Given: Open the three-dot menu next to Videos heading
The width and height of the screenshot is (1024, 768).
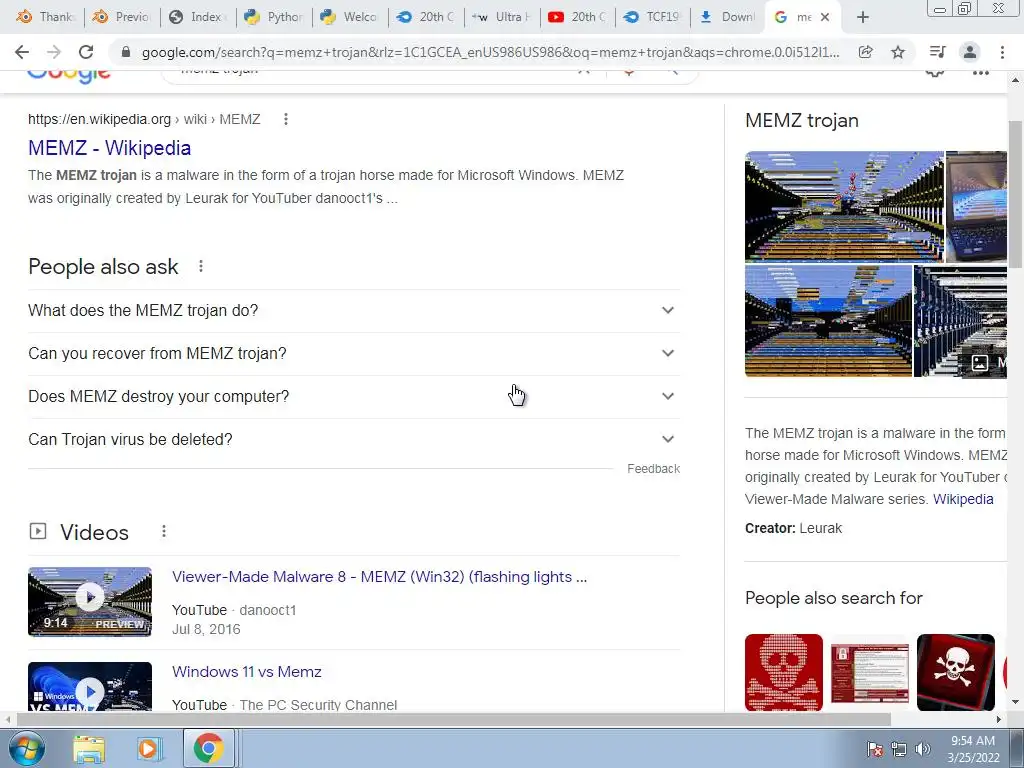Looking at the screenshot, I should tap(164, 532).
